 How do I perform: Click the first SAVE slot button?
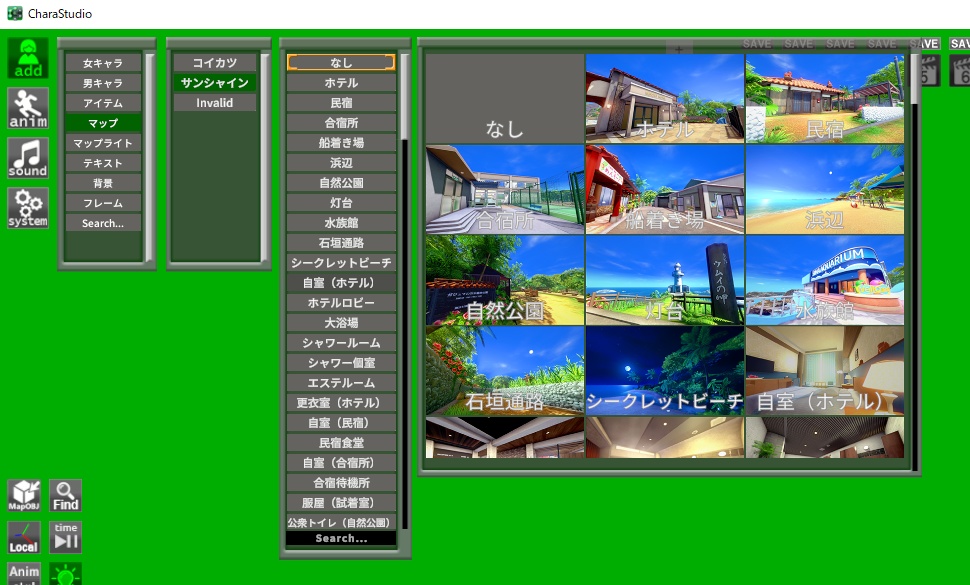pyautogui.click(x=757, y=43)
